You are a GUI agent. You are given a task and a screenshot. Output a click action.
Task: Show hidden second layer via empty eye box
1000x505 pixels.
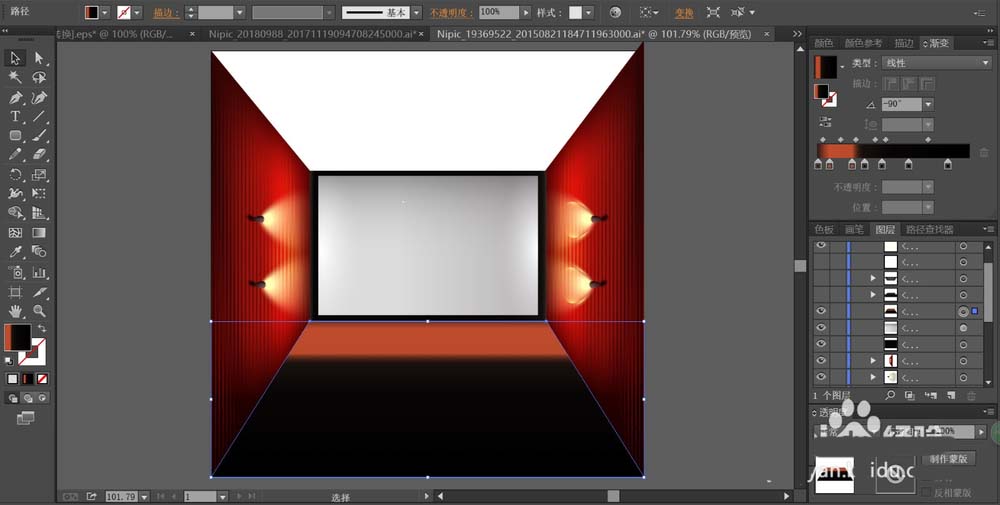tap(821, 261)
